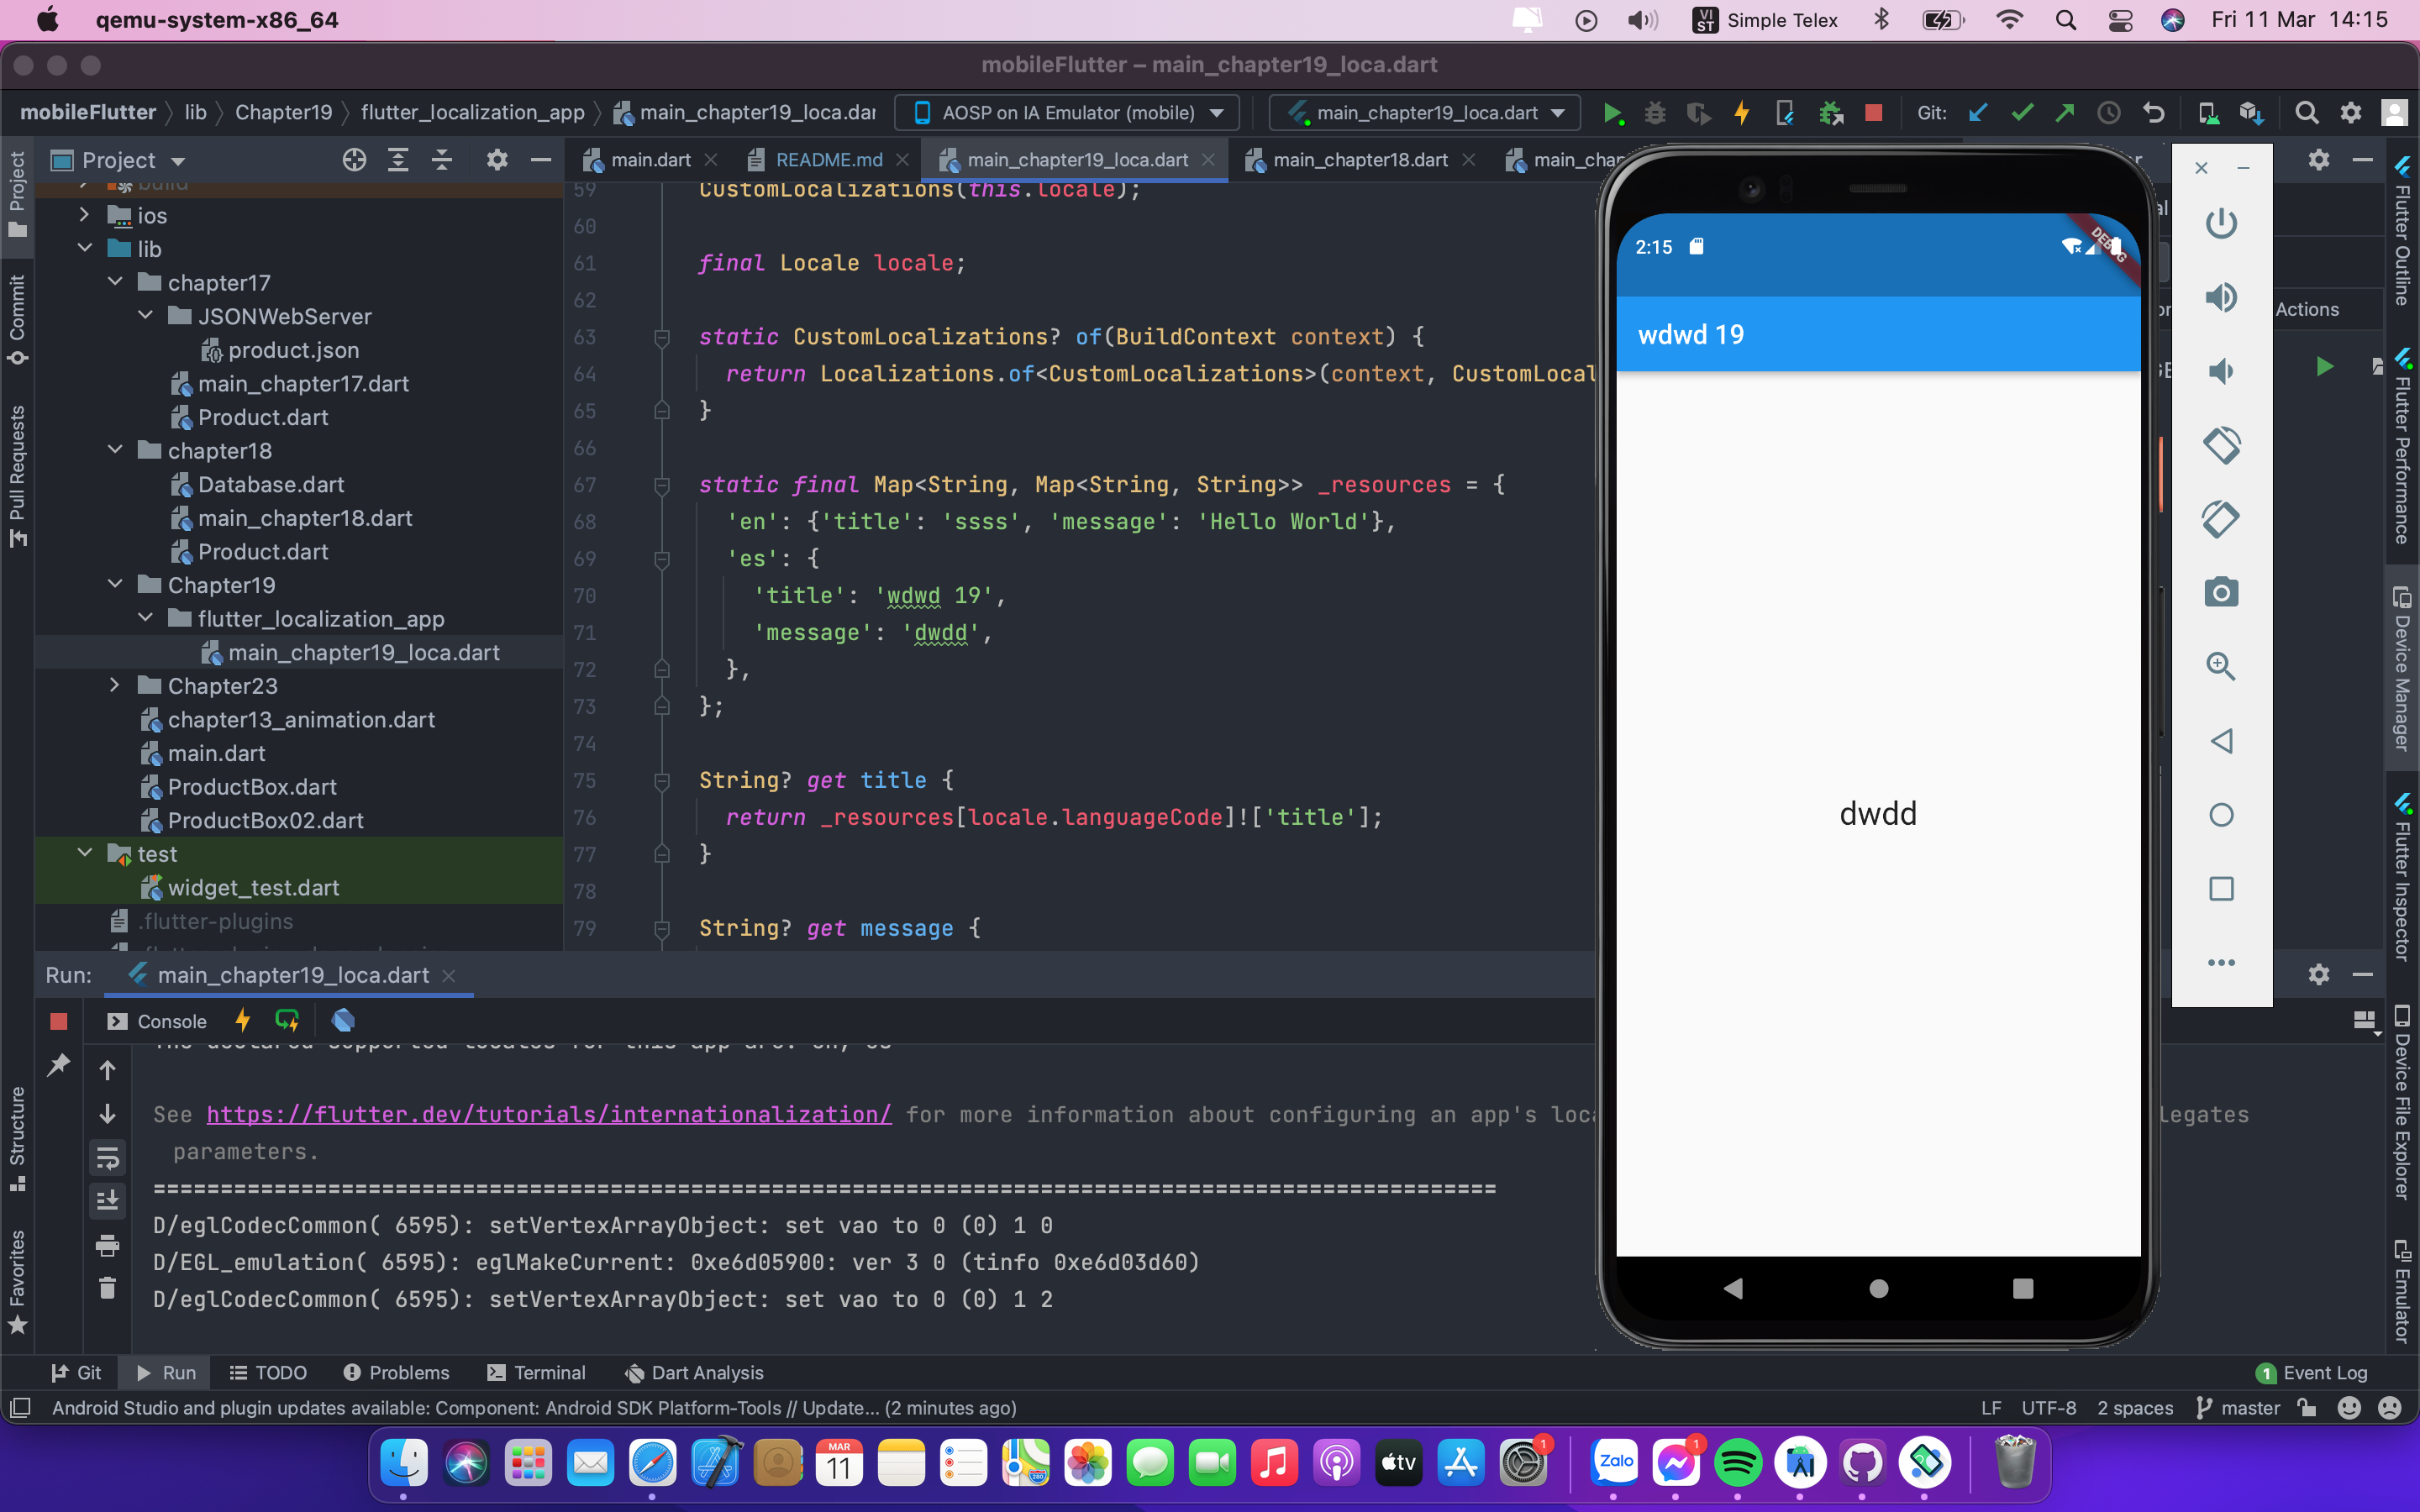
Task: Expand the ios folder
Action: (85, 215)
